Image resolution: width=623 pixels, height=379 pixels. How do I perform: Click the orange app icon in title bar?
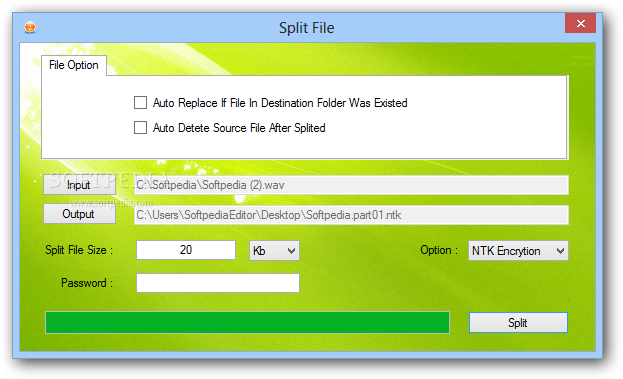point(30,27)
